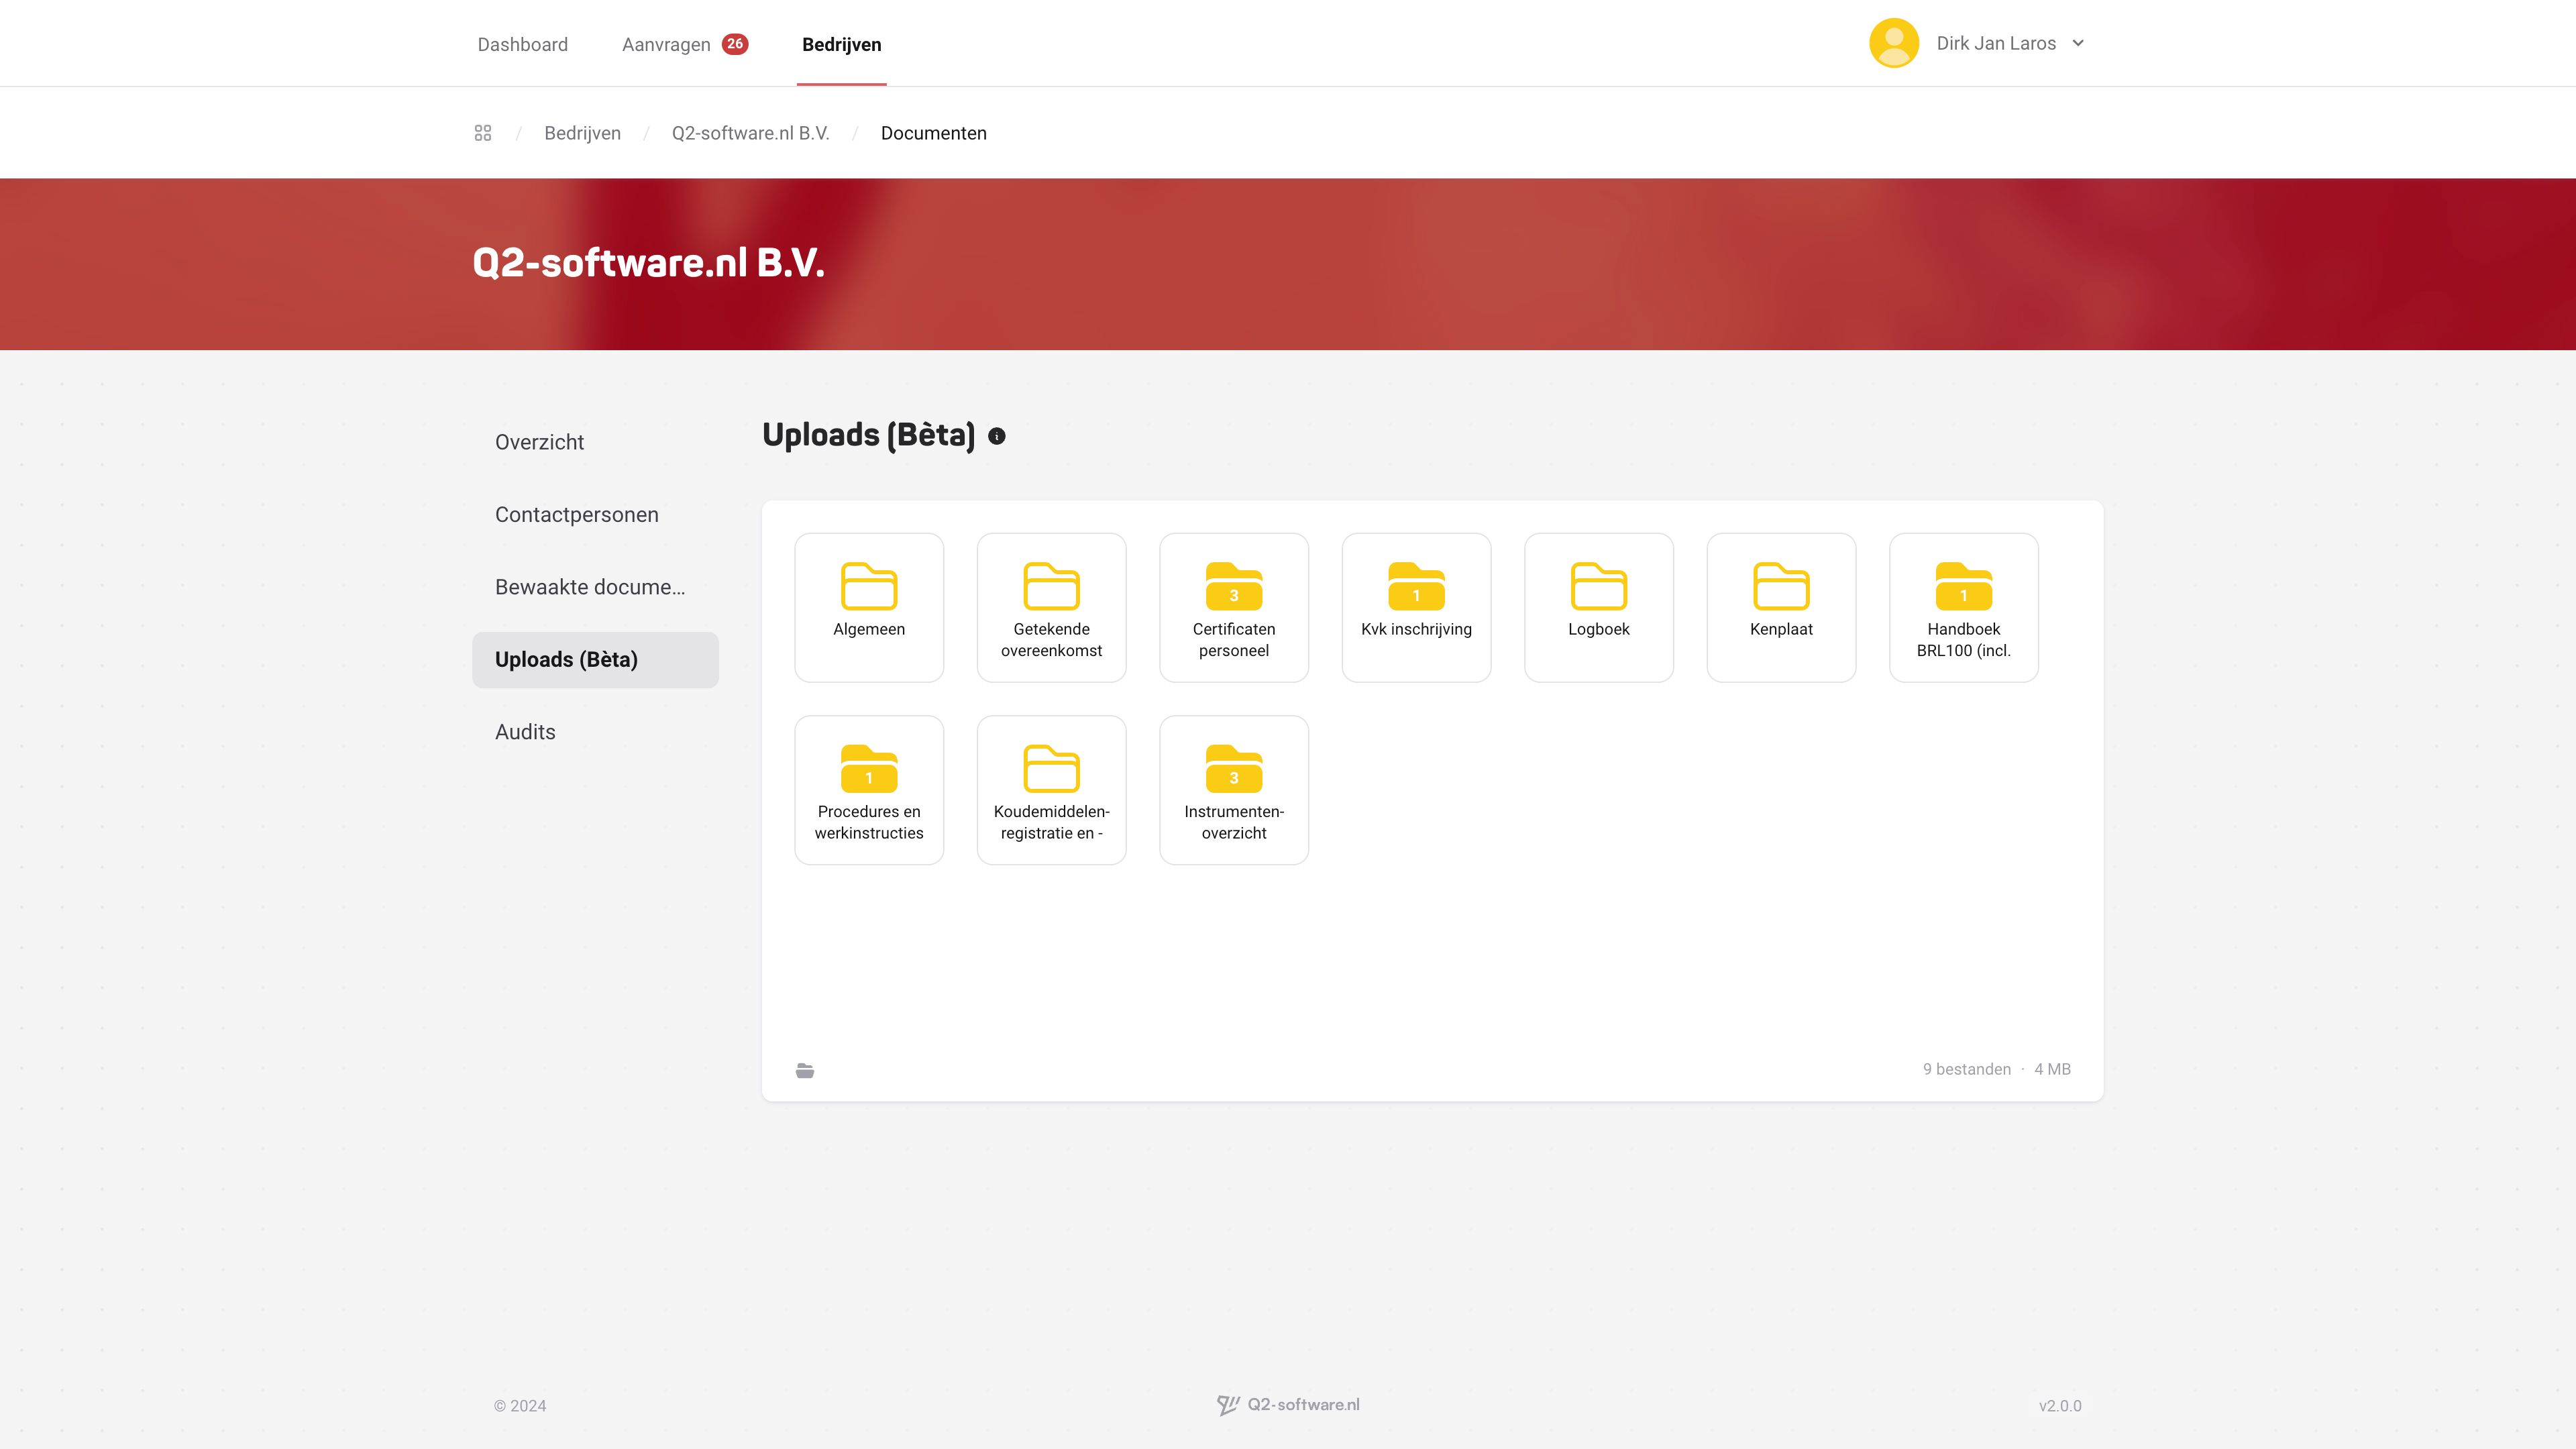Click the Q2-software.nl footer logo

coord(1288,1405)
